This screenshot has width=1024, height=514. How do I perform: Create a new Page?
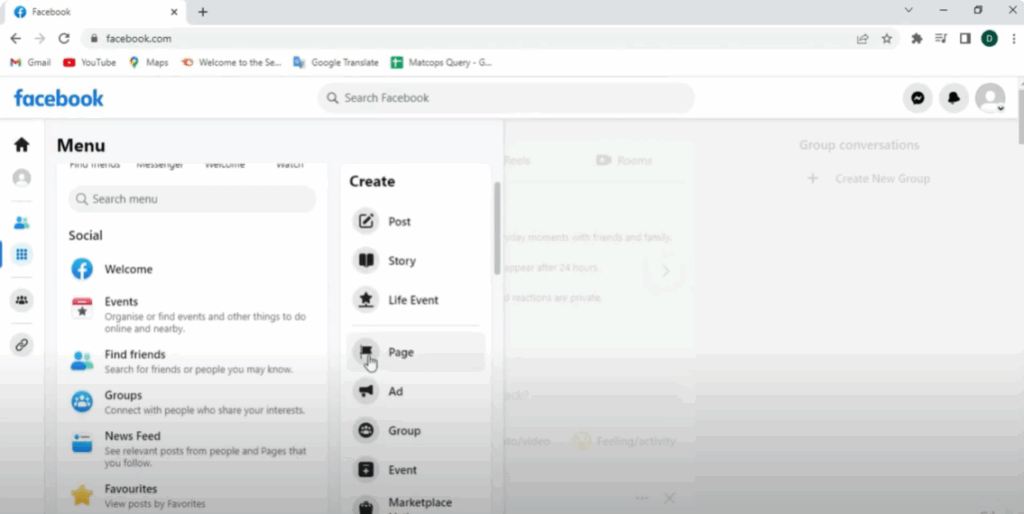(415, 352)
